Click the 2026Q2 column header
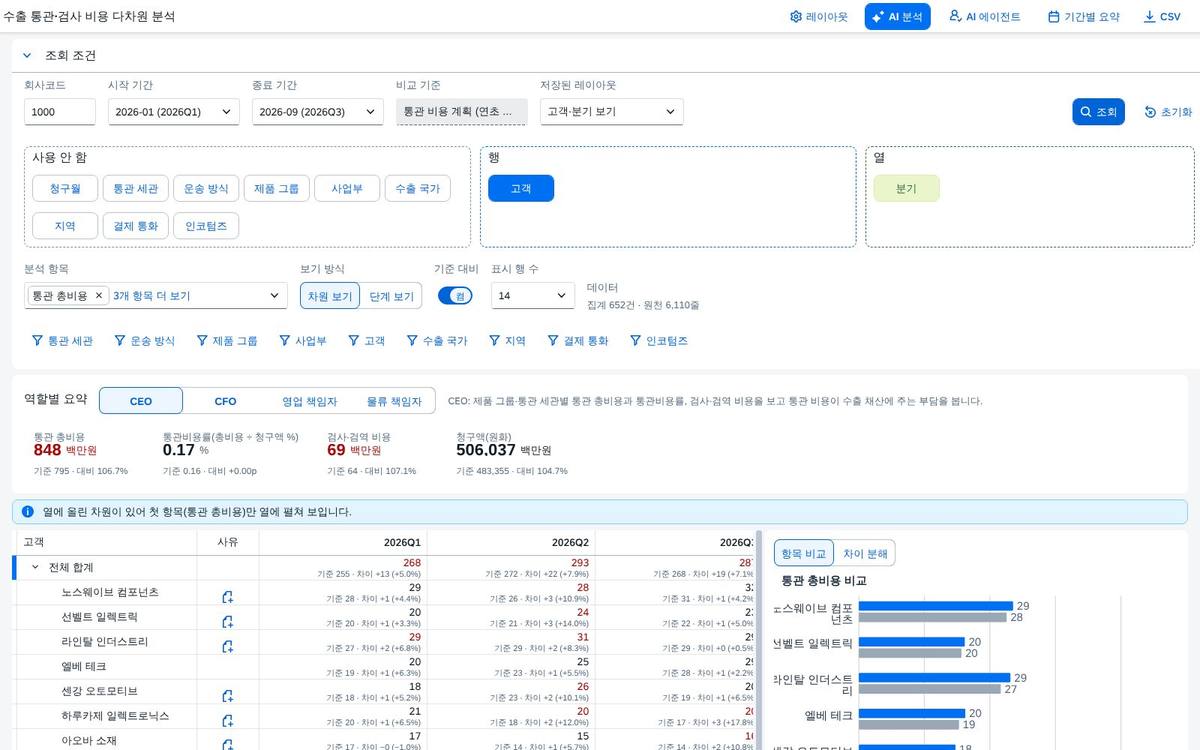 click(510, 542)
